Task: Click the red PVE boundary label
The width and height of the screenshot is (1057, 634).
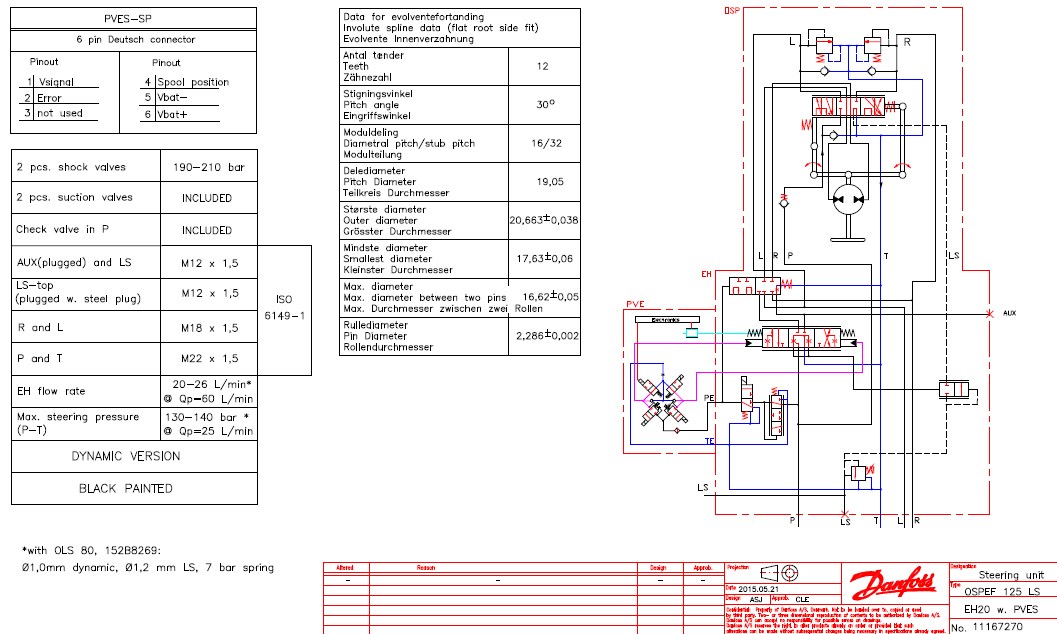Action: click(635, 303)
